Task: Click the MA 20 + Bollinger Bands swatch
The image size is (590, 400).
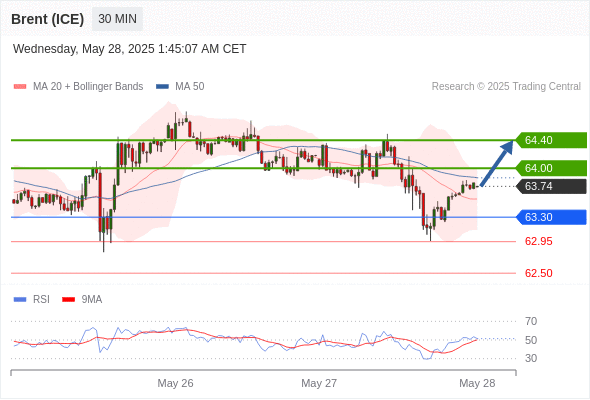Action: tap(20, 87)
